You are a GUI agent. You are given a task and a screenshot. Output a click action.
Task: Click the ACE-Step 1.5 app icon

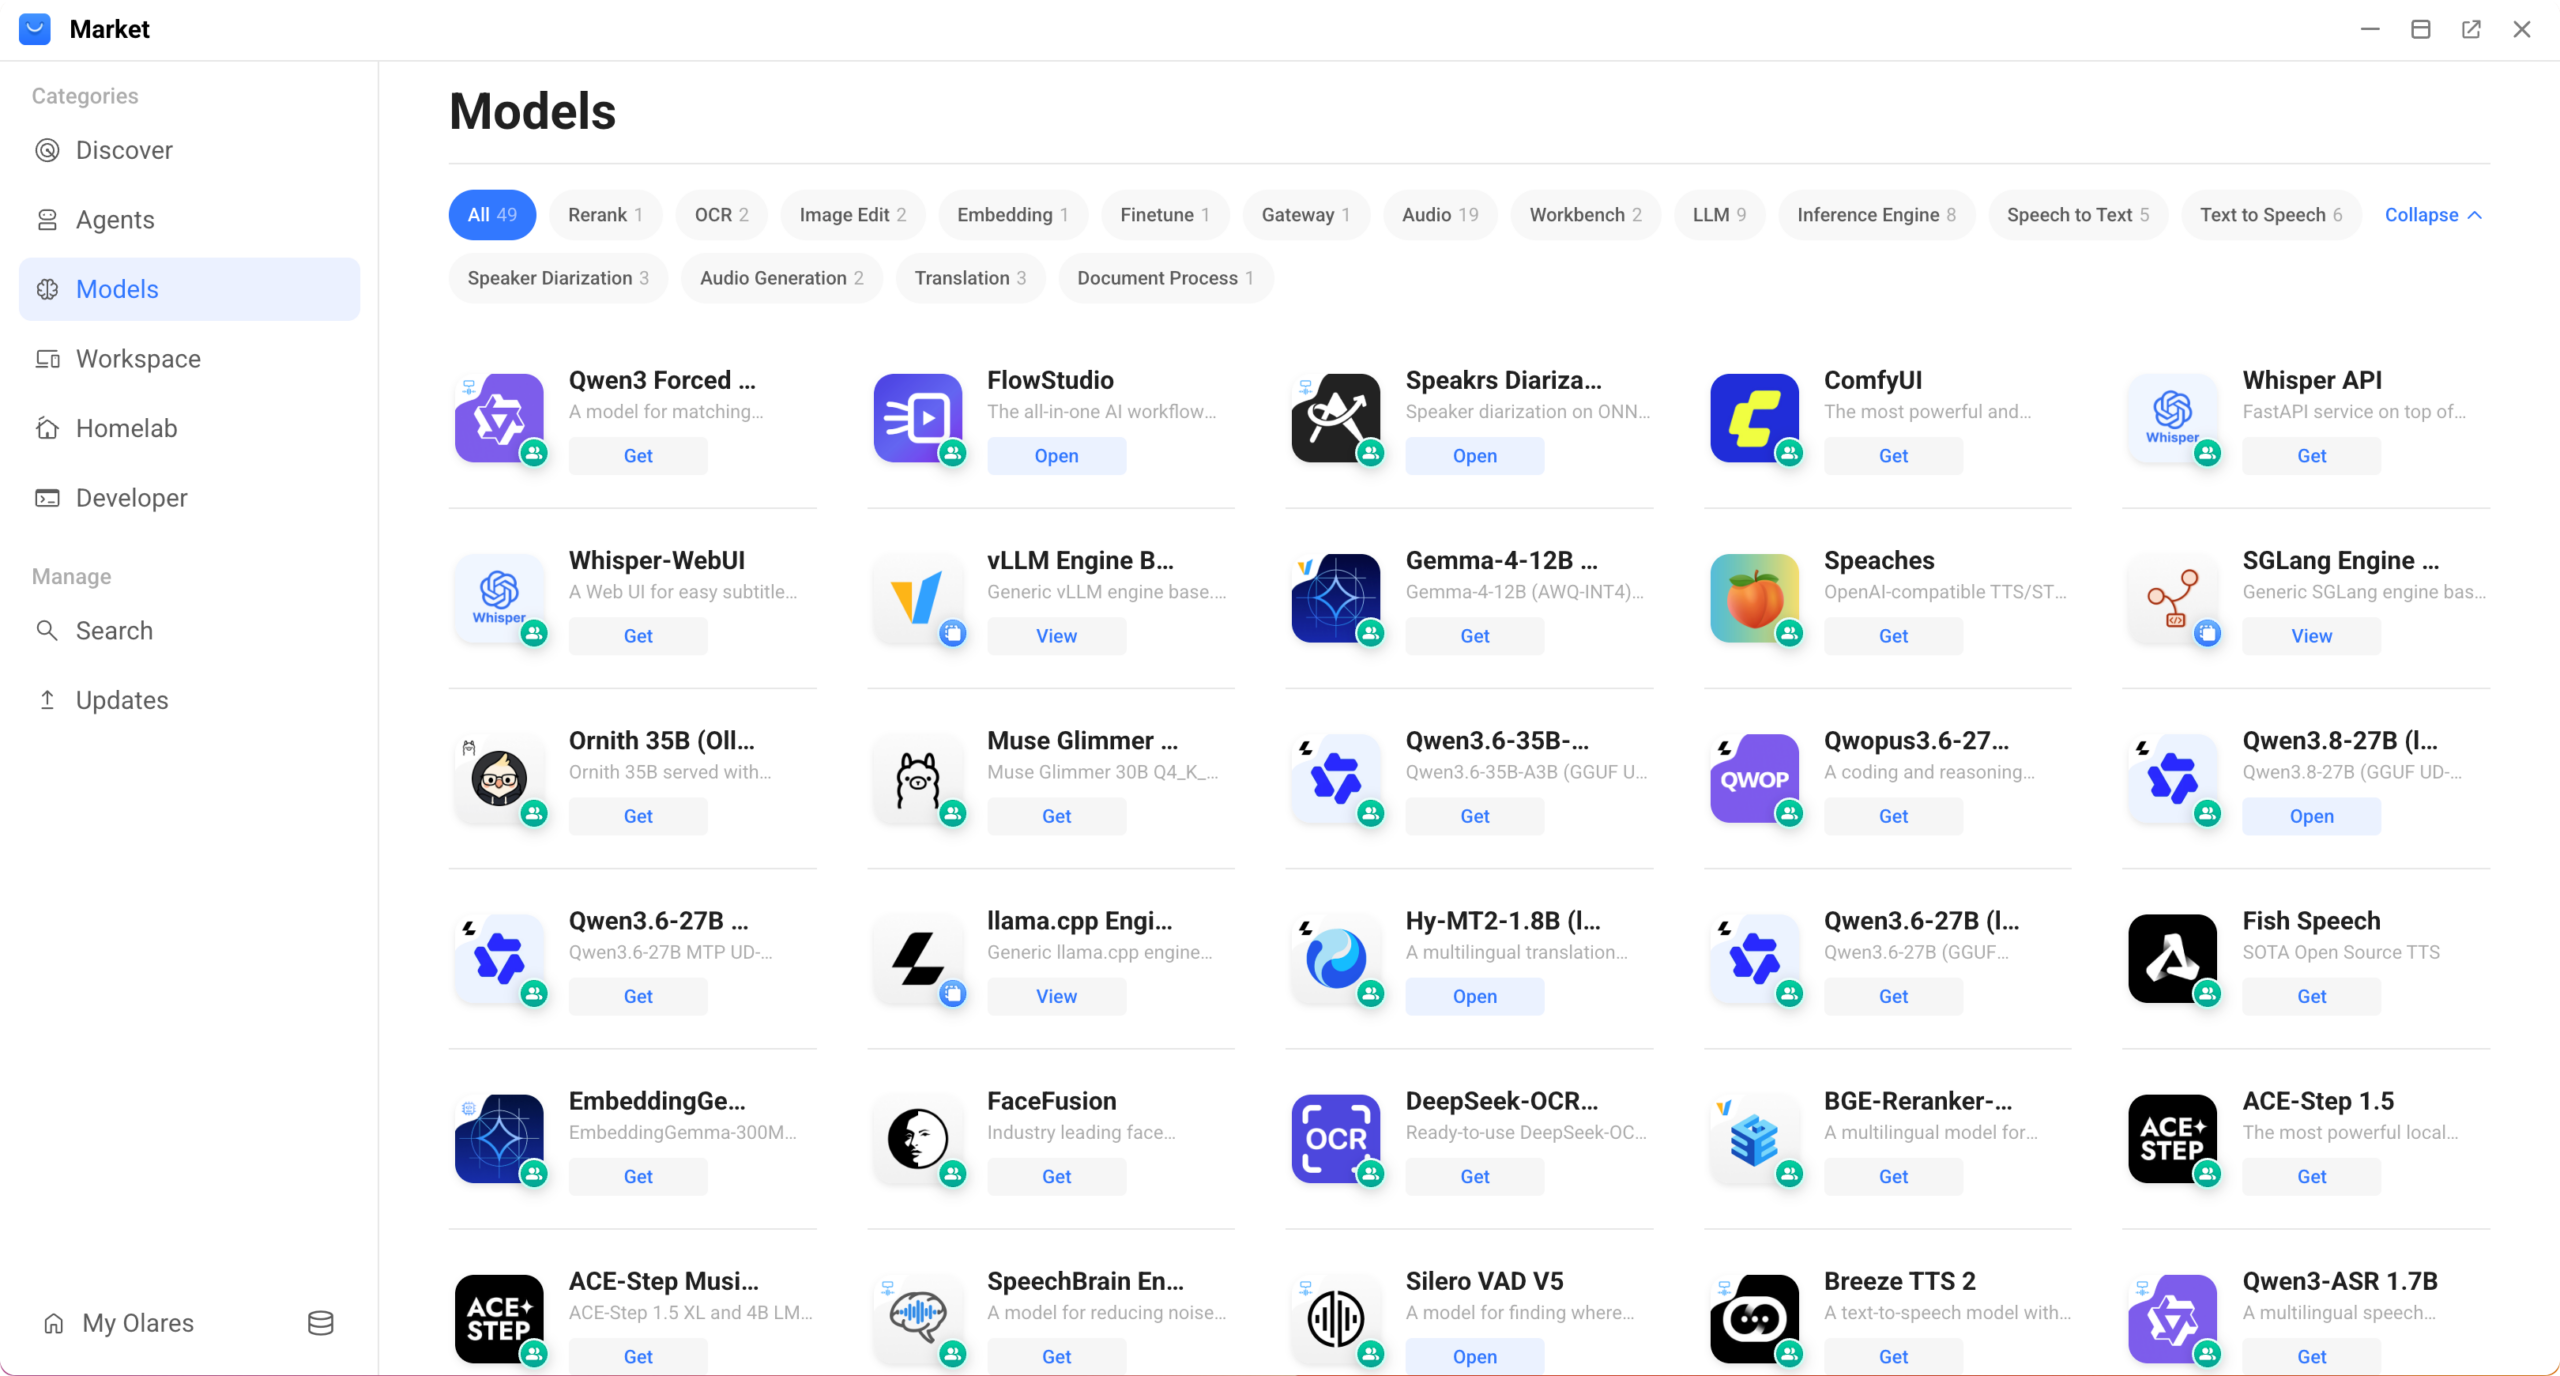[x=2172, y=1138]
